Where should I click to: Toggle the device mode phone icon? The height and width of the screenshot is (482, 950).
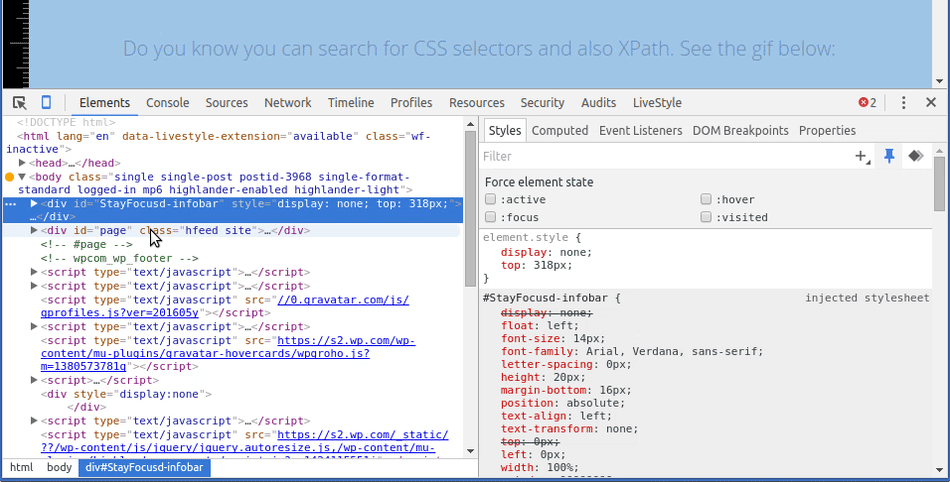[x=46, y=103]
